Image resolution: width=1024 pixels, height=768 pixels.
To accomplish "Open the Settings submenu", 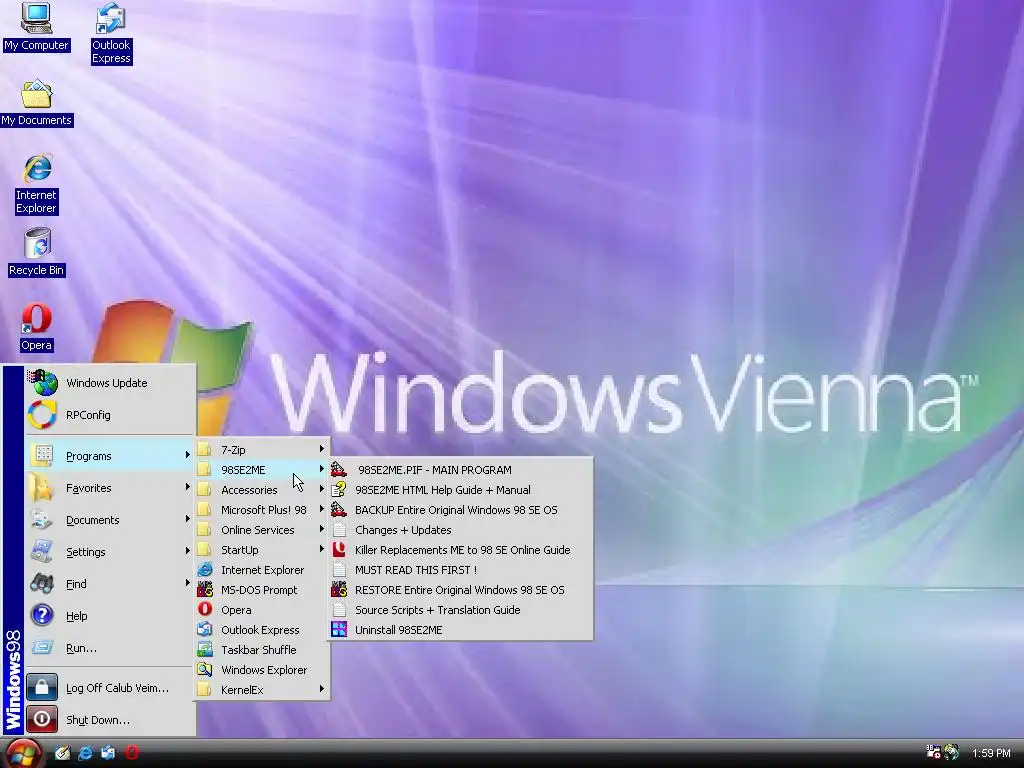I will click(x=110, y=552).
